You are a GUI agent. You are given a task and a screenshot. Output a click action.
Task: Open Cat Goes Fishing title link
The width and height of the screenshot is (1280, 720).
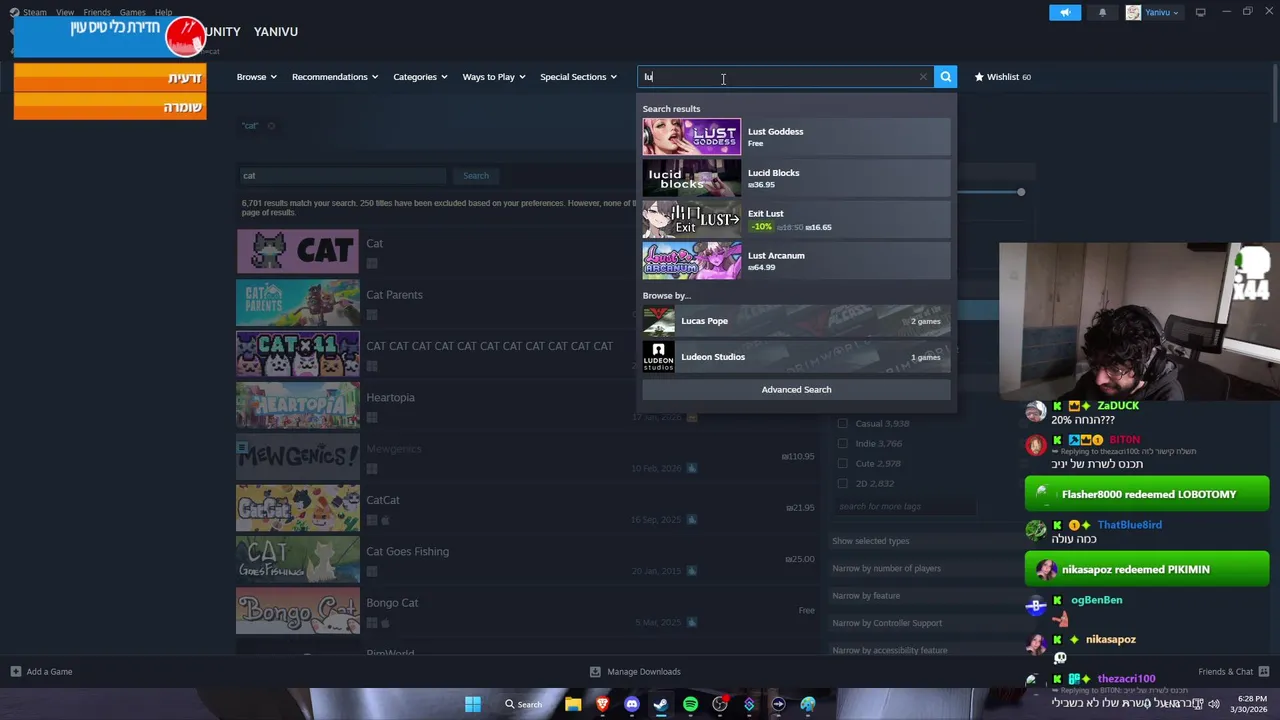(x=407, y=551)
